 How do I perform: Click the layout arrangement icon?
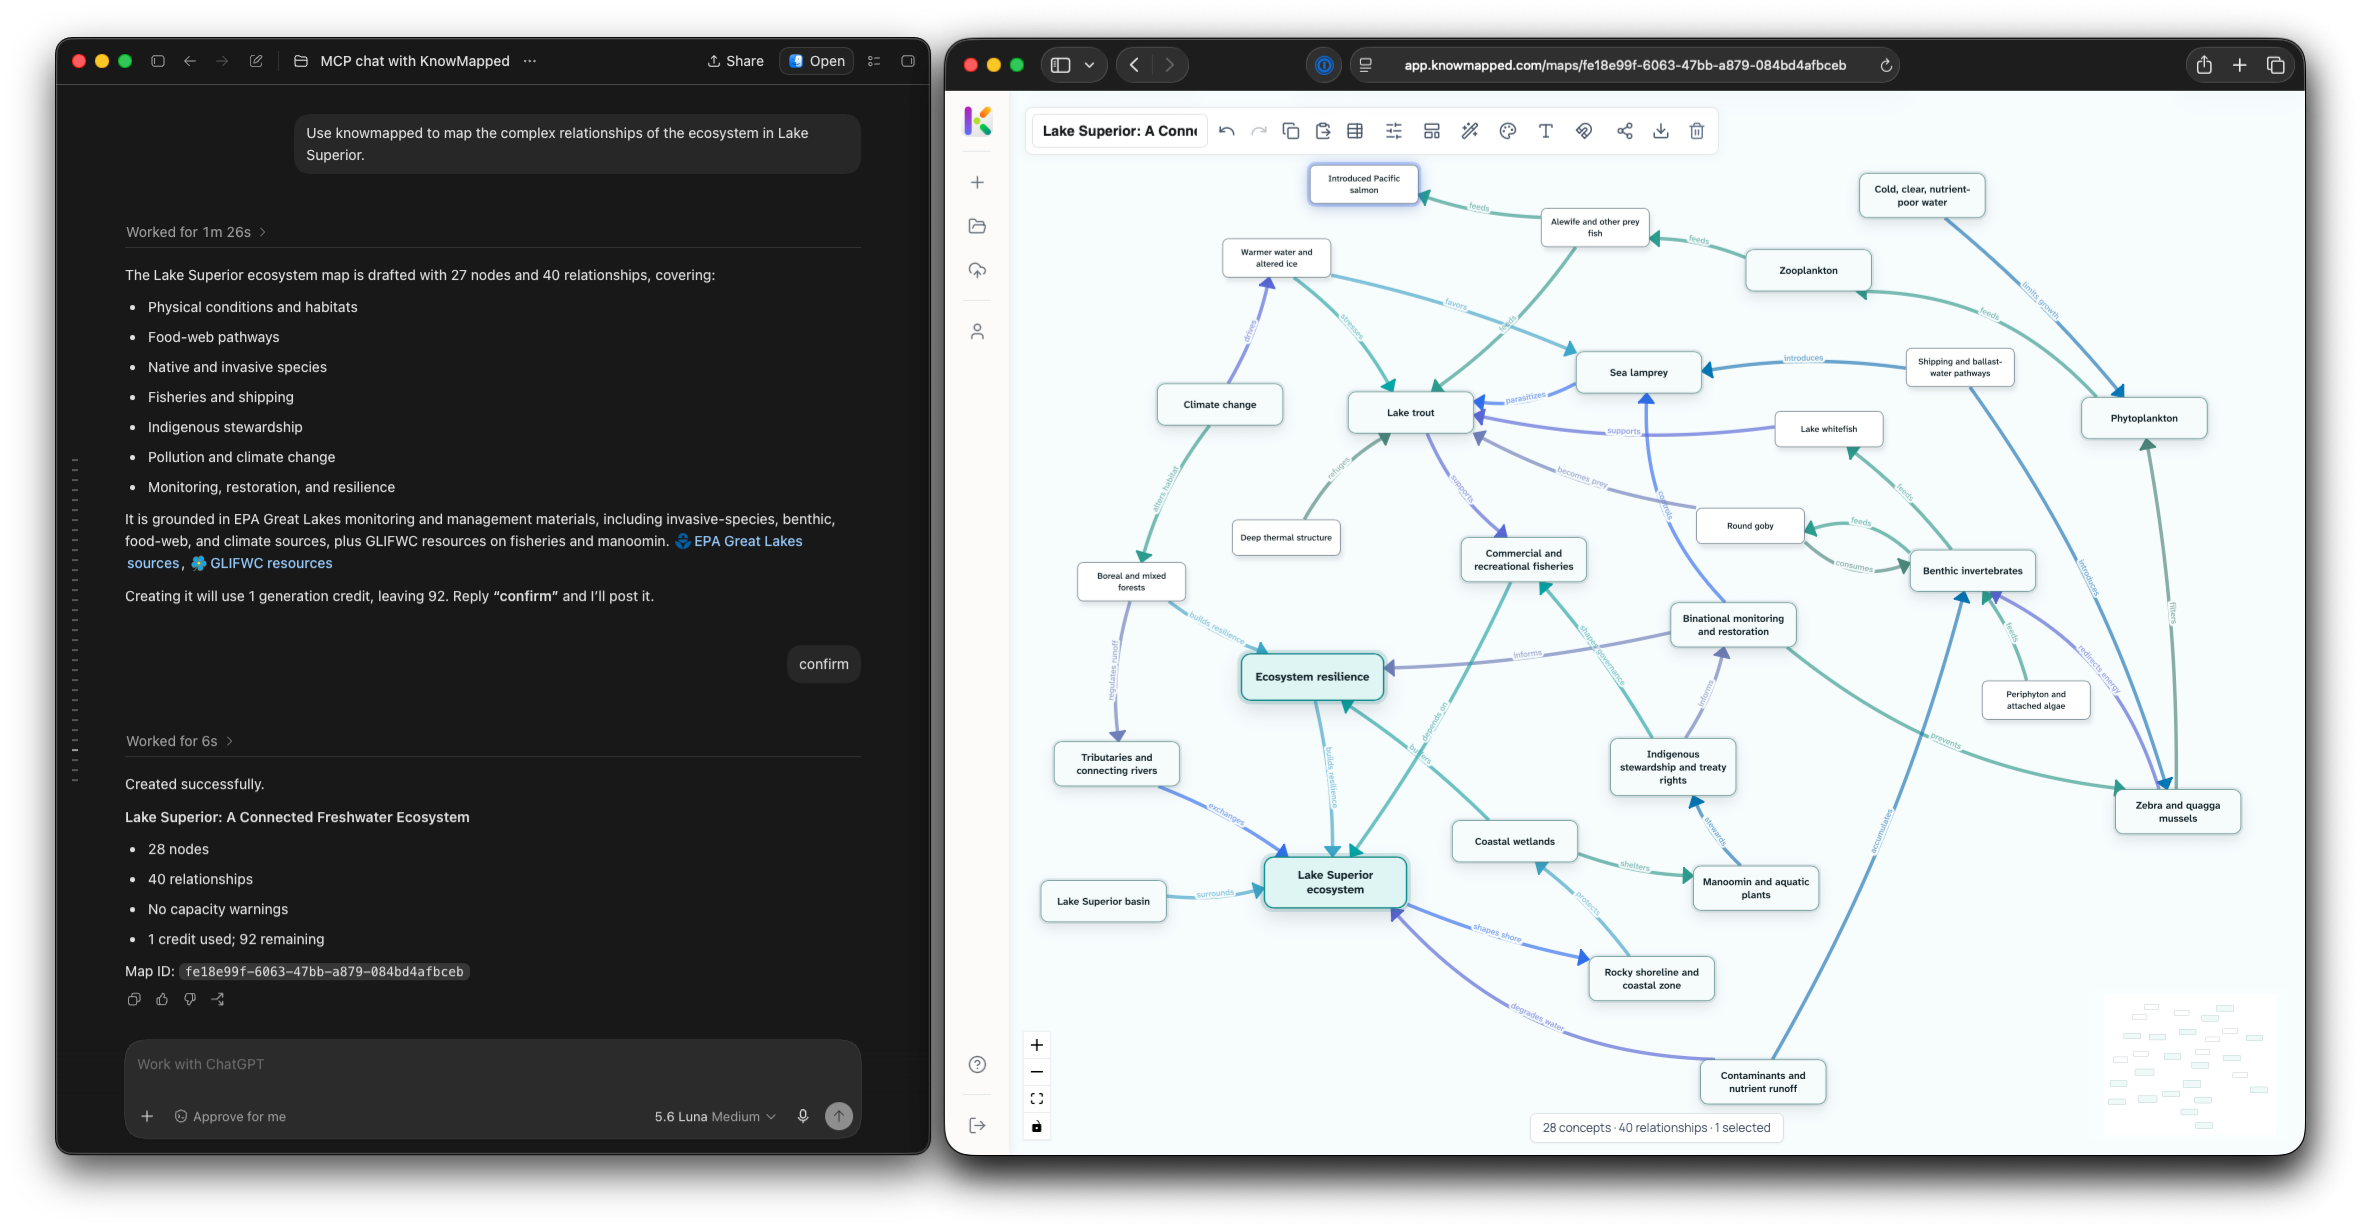click(1432, 131)
